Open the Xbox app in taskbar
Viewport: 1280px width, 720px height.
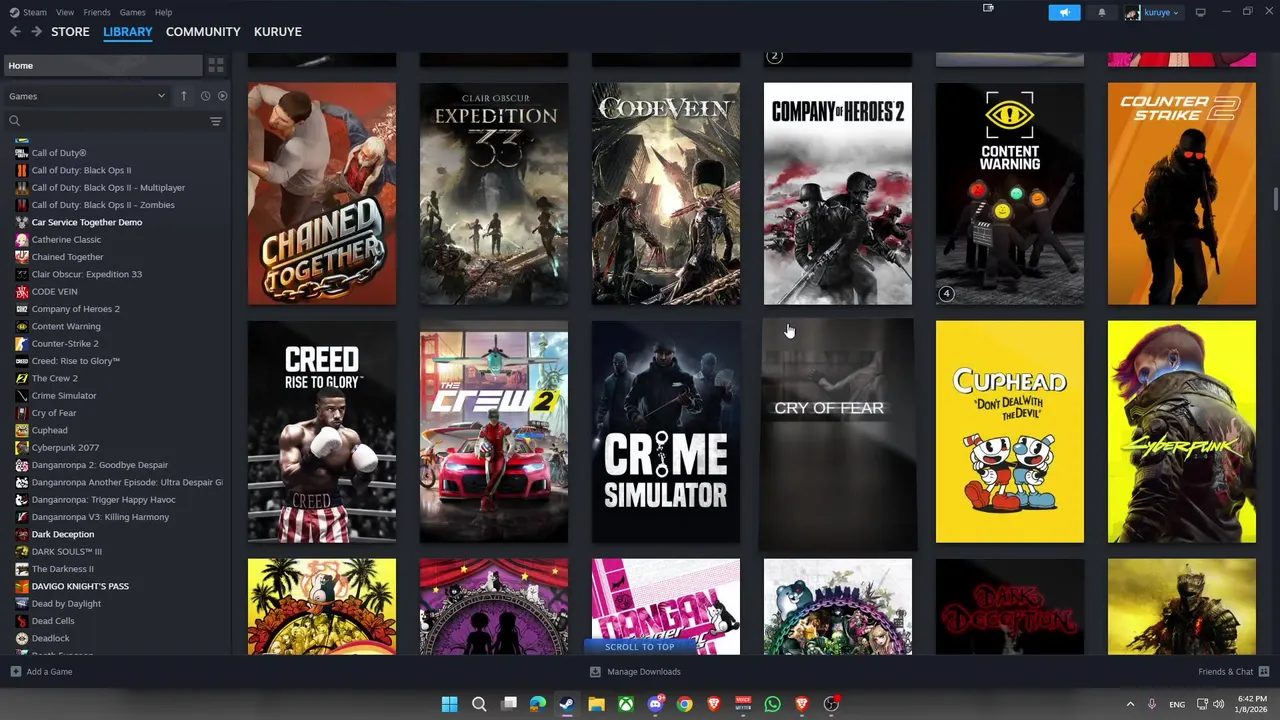tap(625, 704)
